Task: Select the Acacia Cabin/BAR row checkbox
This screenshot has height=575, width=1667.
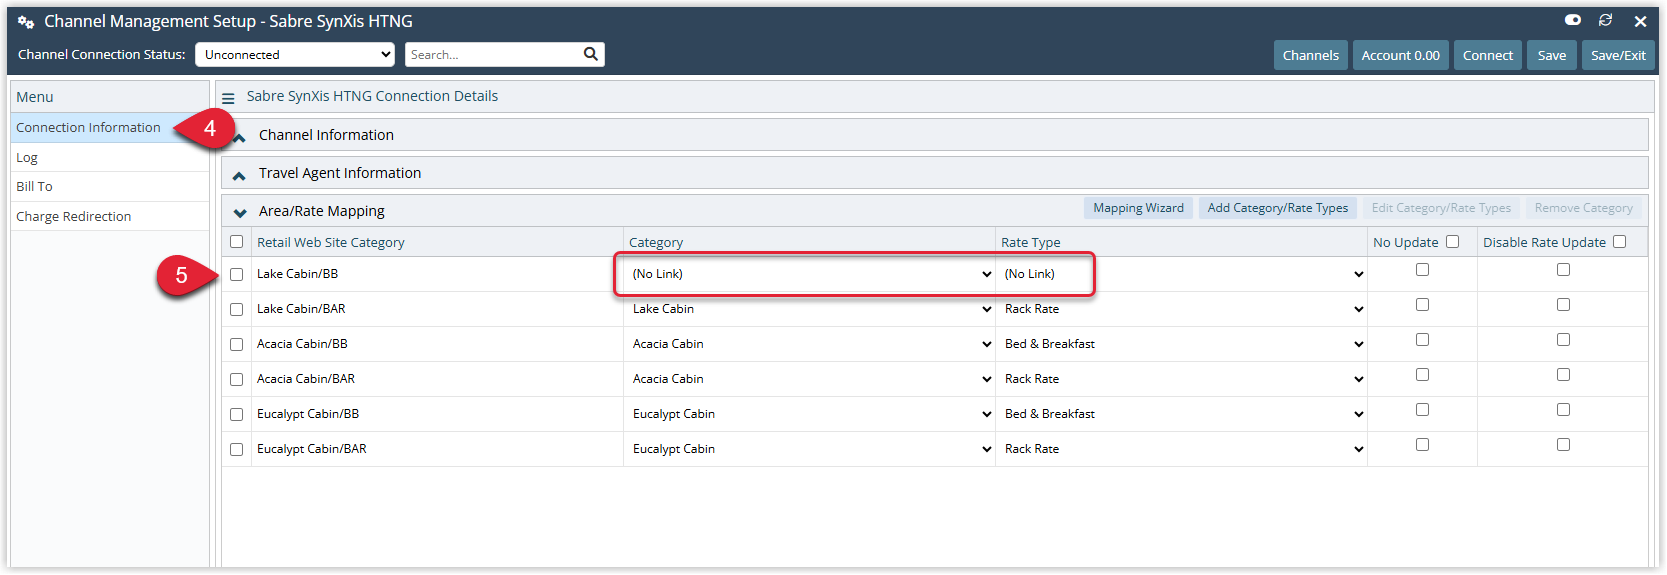Action: coord(236,380)
